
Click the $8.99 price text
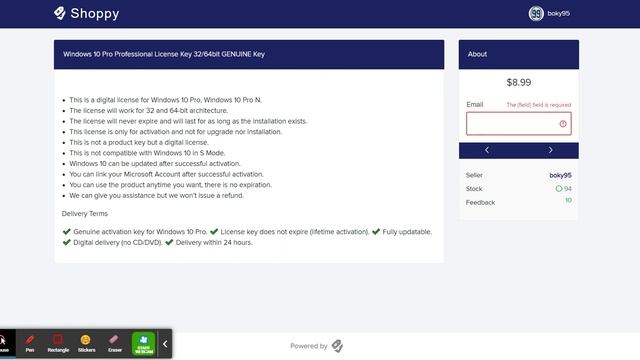(x=518, y=82)
